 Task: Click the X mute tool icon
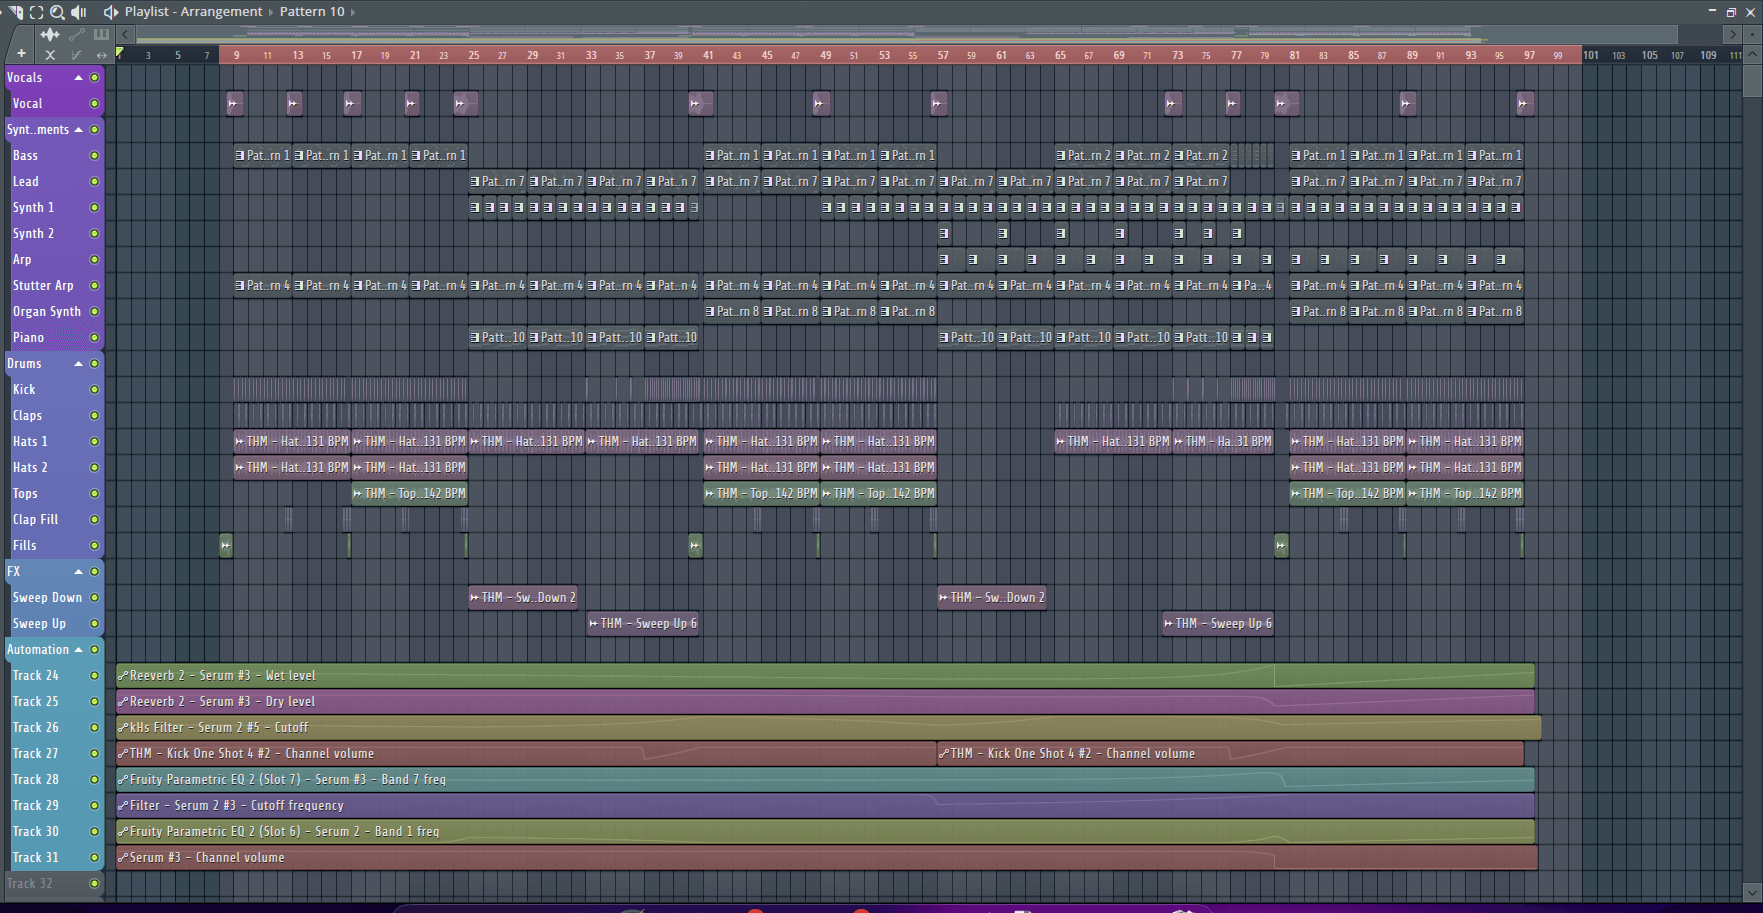tap(51, 56)
